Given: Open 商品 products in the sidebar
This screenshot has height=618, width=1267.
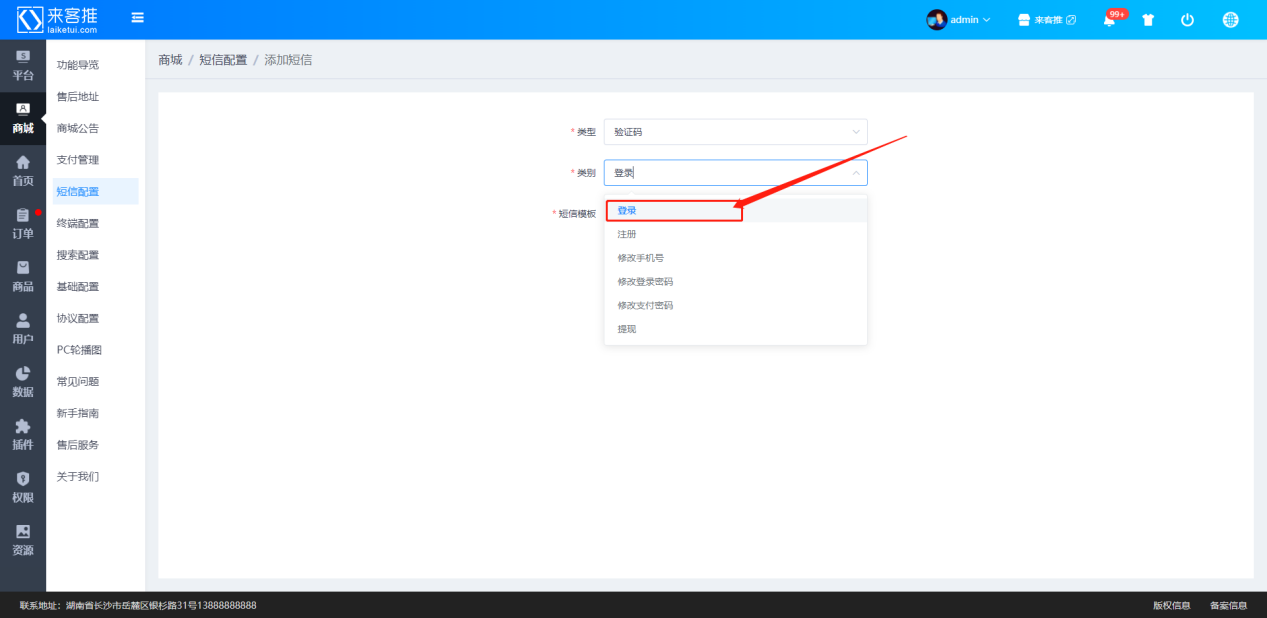Looking at the screenshot, I should pyautogui.click(x=23, y=277).
